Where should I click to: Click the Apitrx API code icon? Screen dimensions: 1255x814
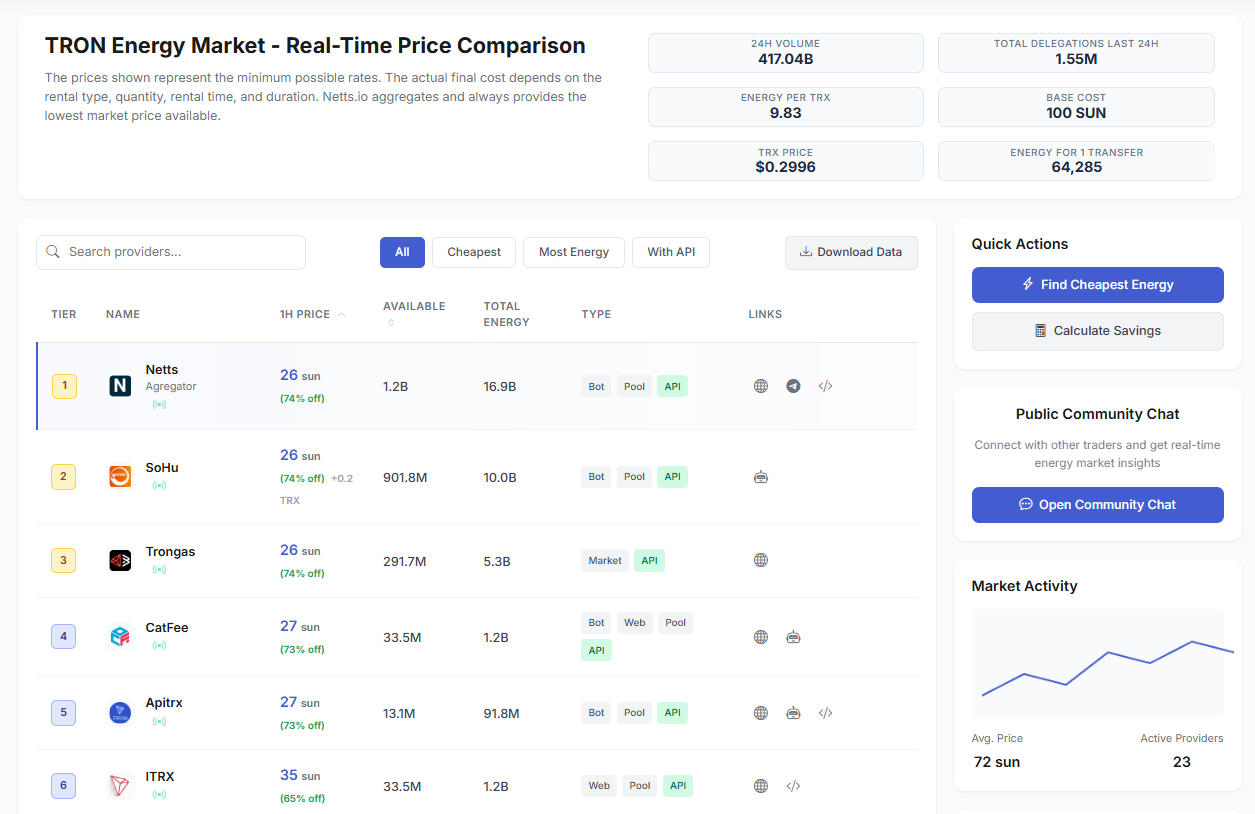click(x=825, y=713)
